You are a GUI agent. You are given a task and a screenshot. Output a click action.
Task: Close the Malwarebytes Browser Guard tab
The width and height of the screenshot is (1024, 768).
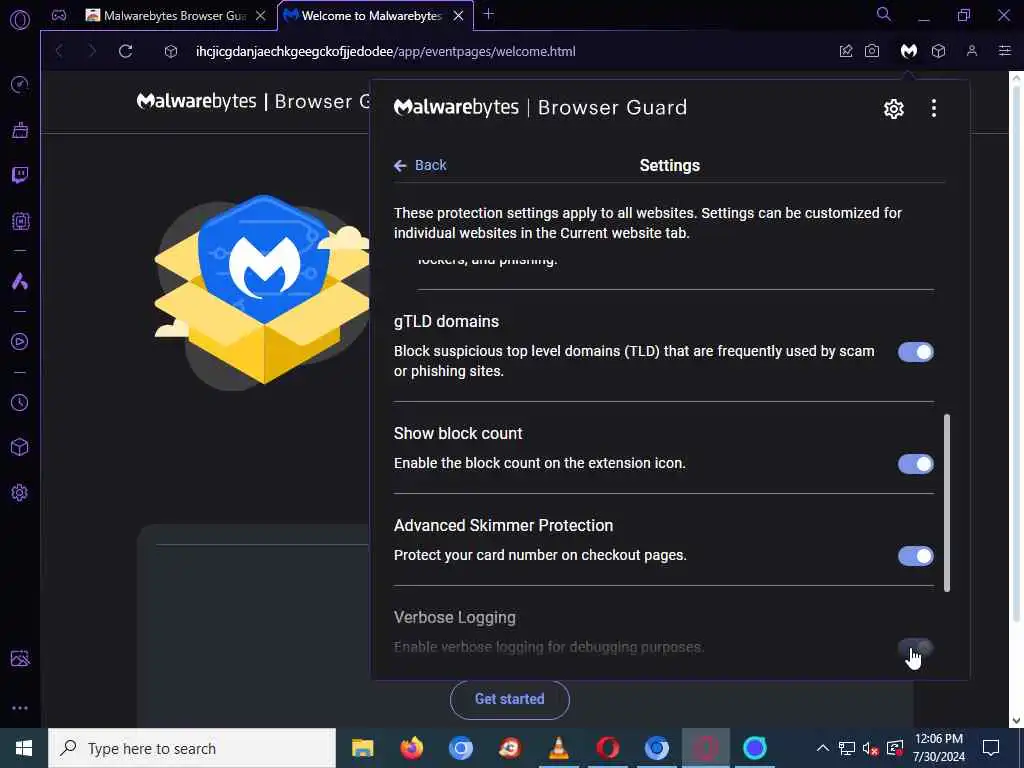tap(261, 16)
